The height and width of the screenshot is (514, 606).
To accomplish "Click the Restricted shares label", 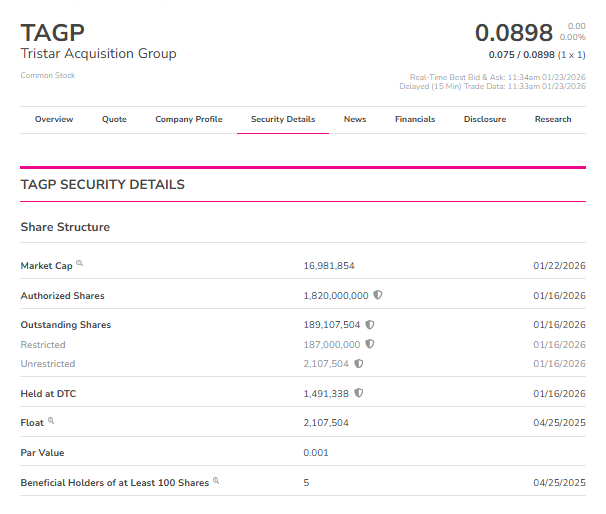I will coord(43,345).
